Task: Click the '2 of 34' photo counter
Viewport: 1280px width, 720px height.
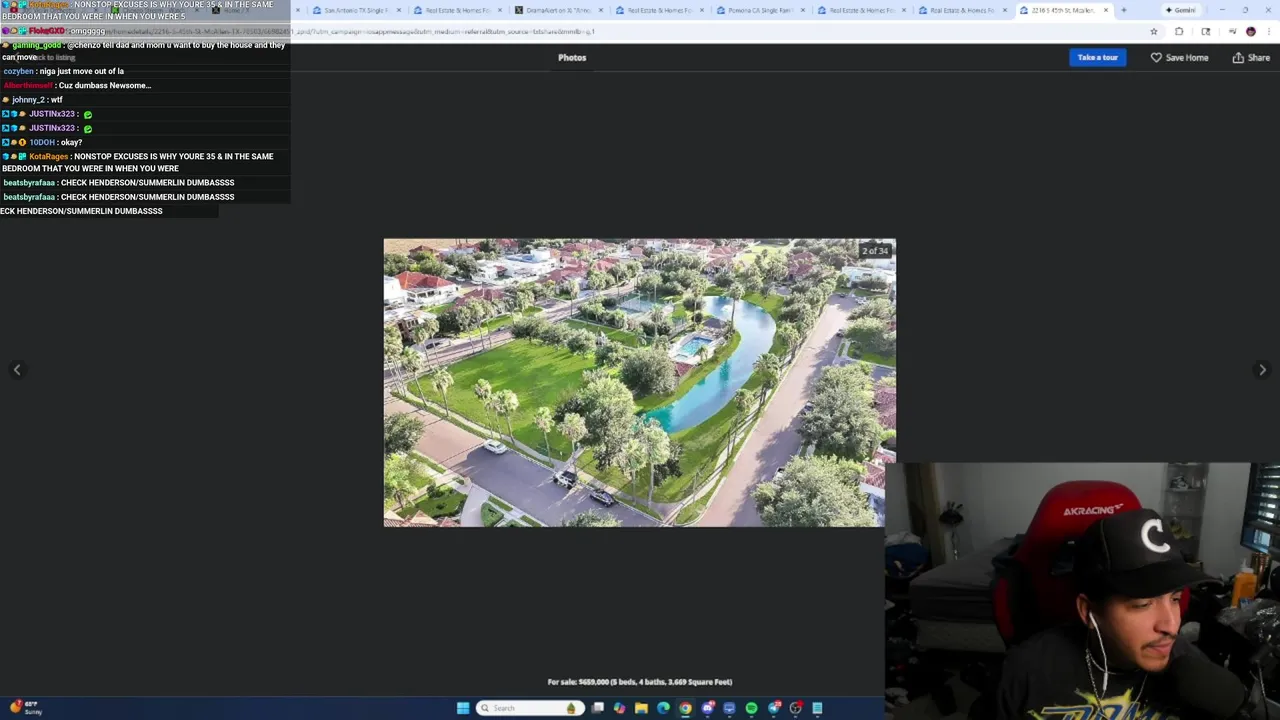Action: 875,250
